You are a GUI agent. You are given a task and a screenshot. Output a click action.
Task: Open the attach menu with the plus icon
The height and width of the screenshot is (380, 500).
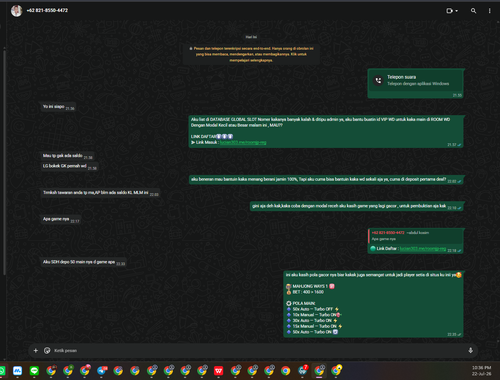[x=36, y=350]
